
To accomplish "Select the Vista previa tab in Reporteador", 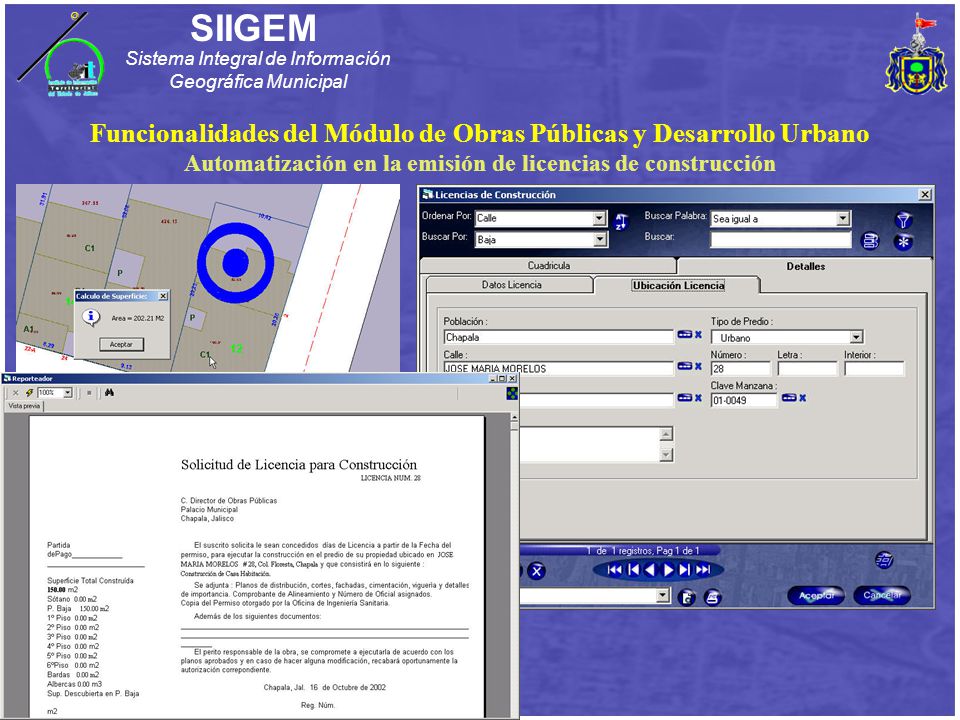I will pyautogui.click(x=24, y=406).
